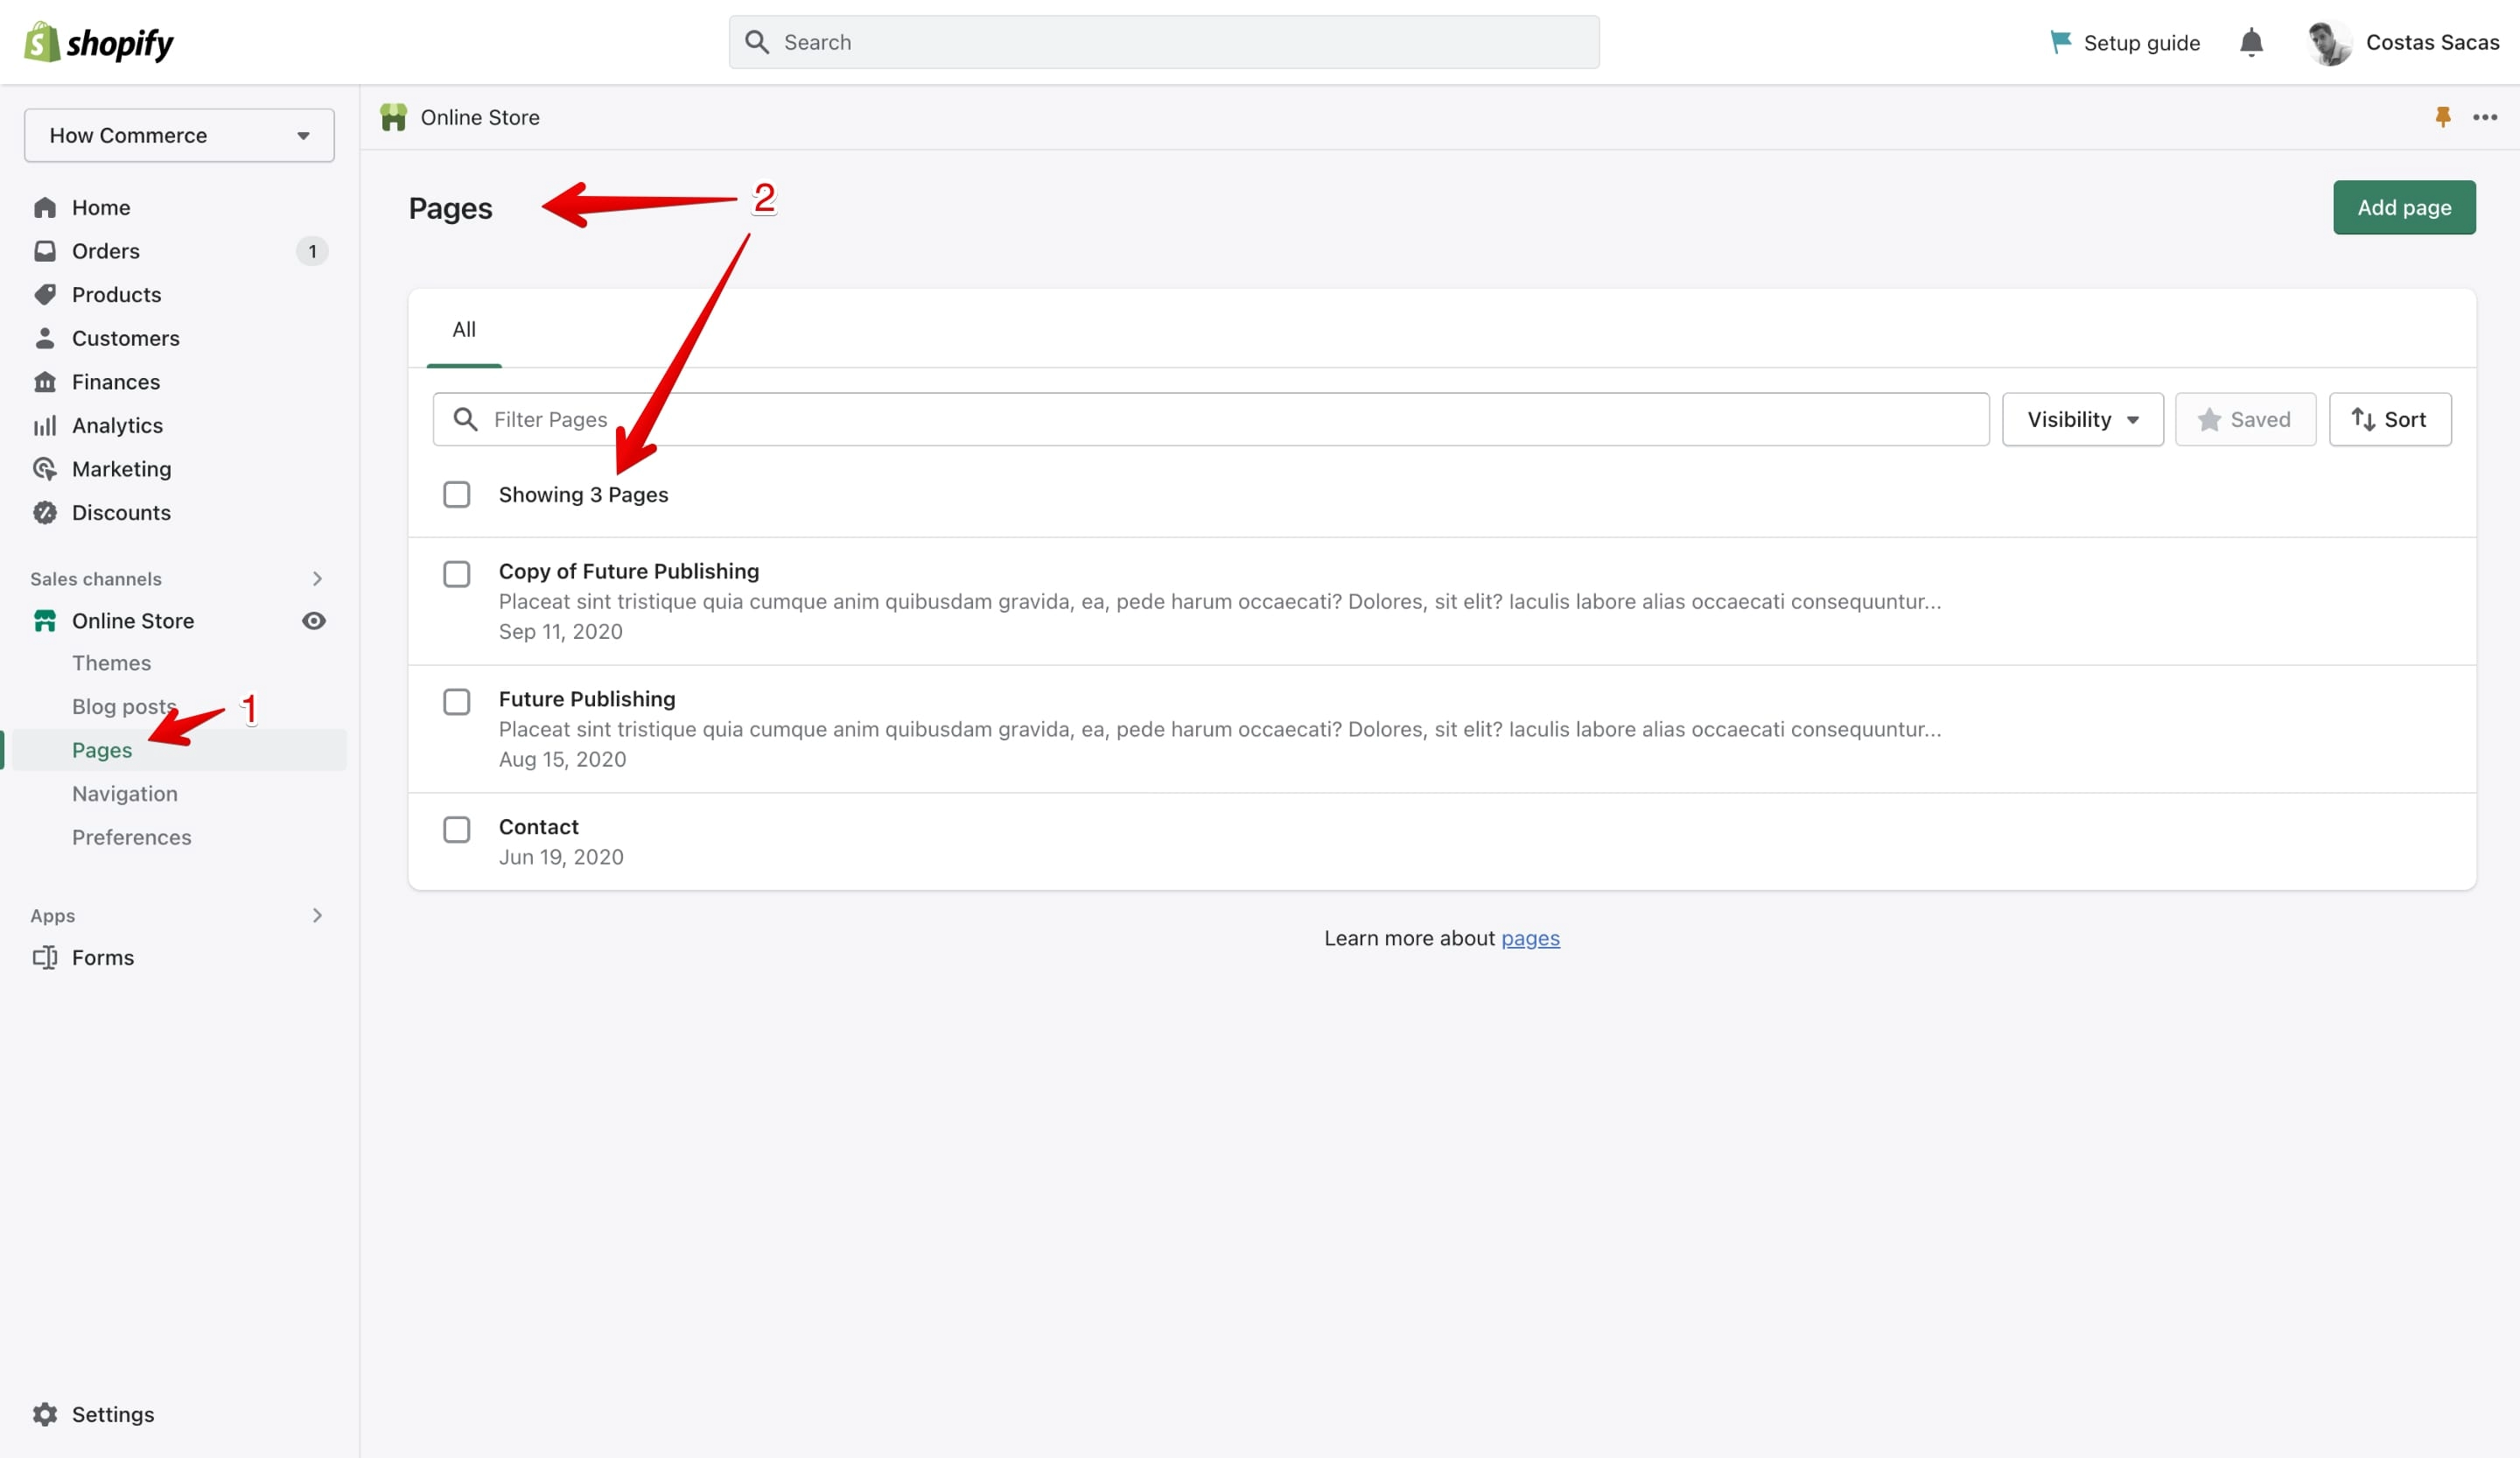Open Customers in sidebar
The height and width of the screenshot is (1458, 2520).
(126, 338)
